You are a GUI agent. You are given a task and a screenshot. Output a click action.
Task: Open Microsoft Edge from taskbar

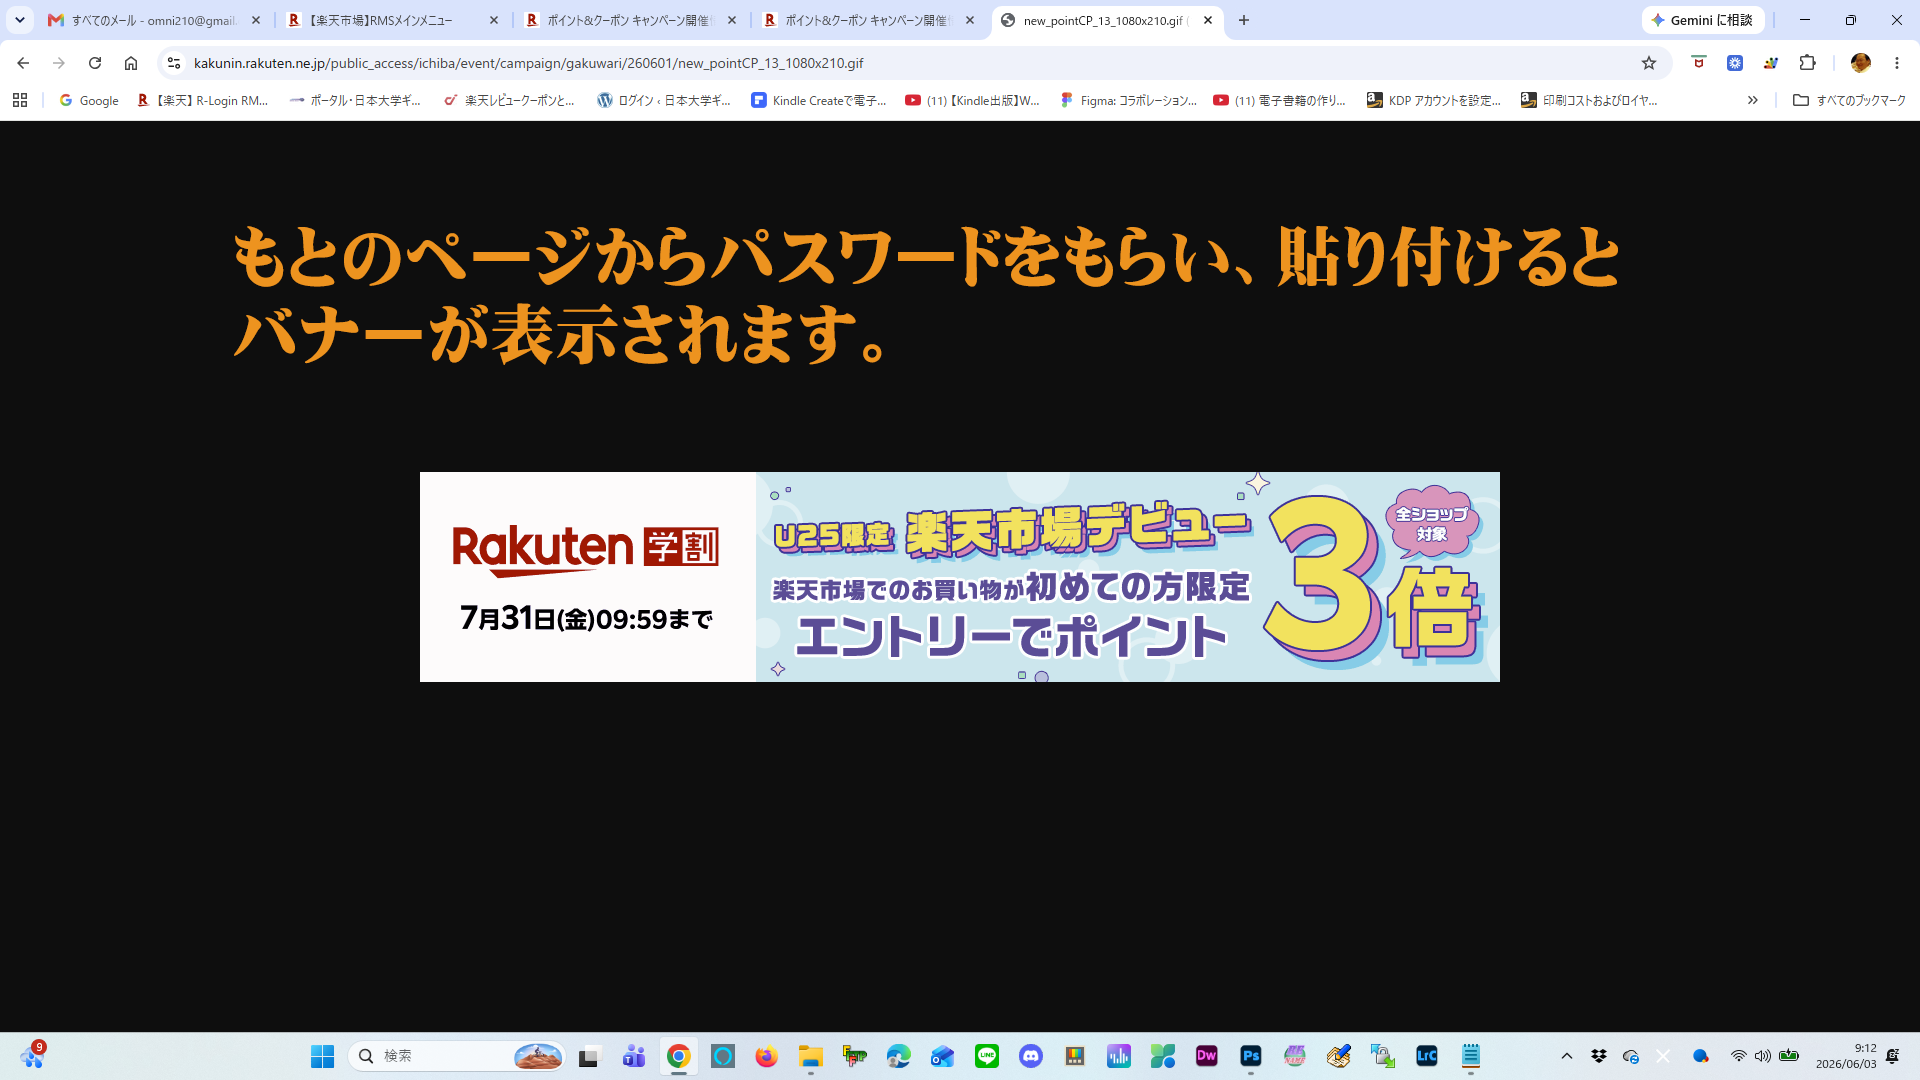coord(899,1056)
